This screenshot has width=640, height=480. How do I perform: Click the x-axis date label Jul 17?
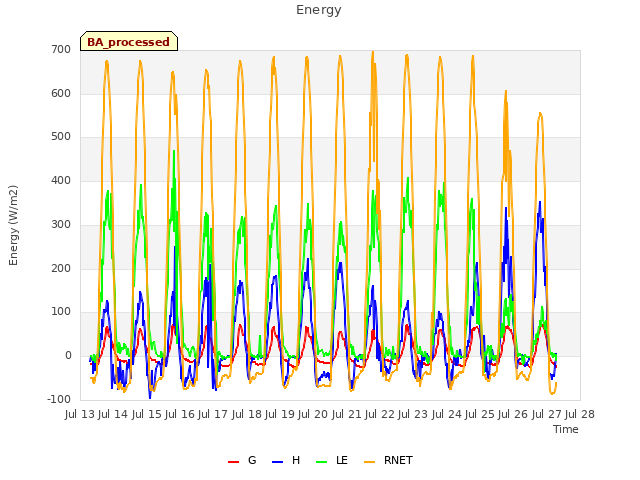213,414
